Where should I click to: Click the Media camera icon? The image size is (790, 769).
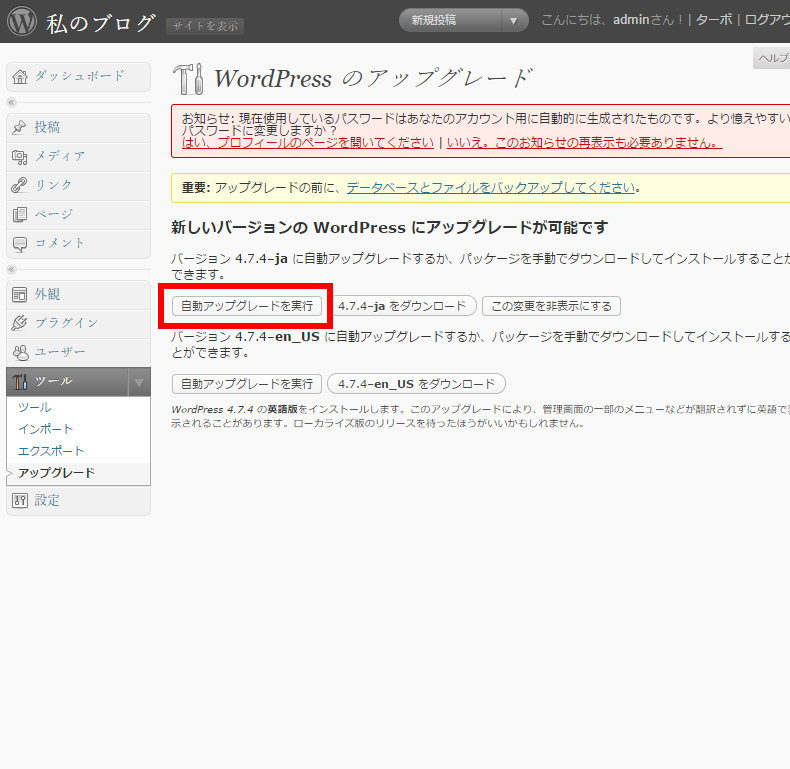pos(19,157)
